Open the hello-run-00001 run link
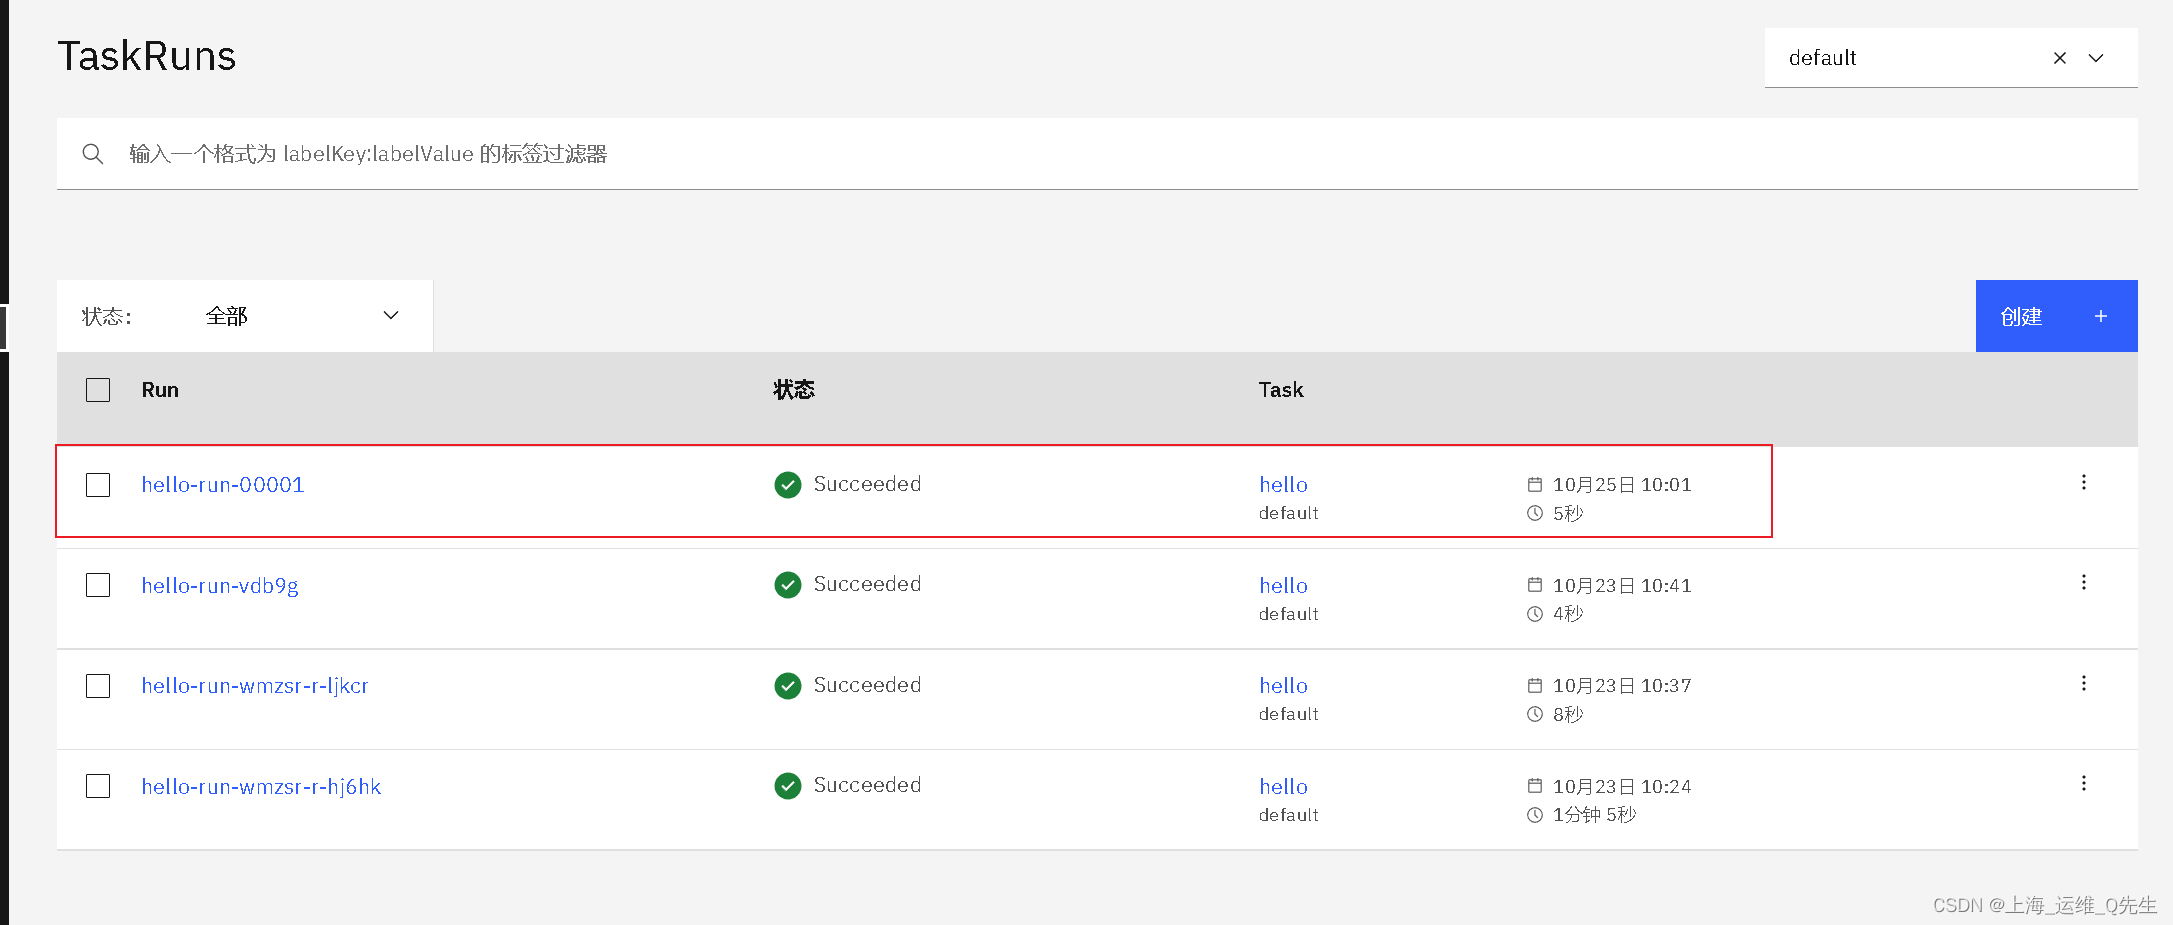Screen dimensions: 2173x925 pos(223,485)
